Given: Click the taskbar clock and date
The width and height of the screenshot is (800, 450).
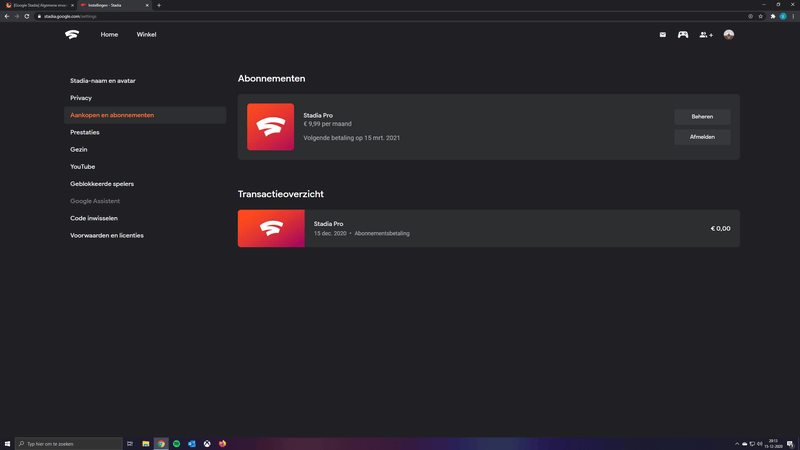Looking at the screenshot, I should 773,444.
